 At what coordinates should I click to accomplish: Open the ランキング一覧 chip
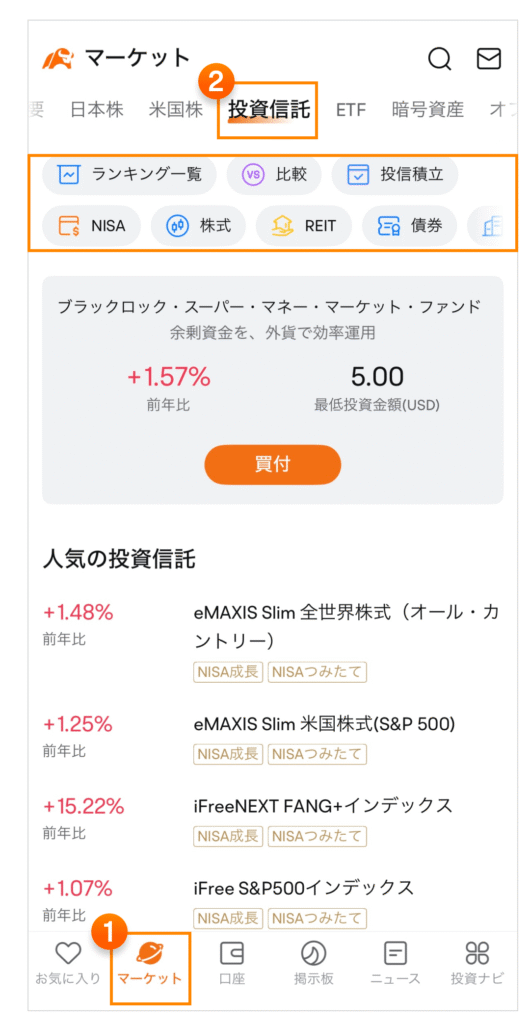129,174
